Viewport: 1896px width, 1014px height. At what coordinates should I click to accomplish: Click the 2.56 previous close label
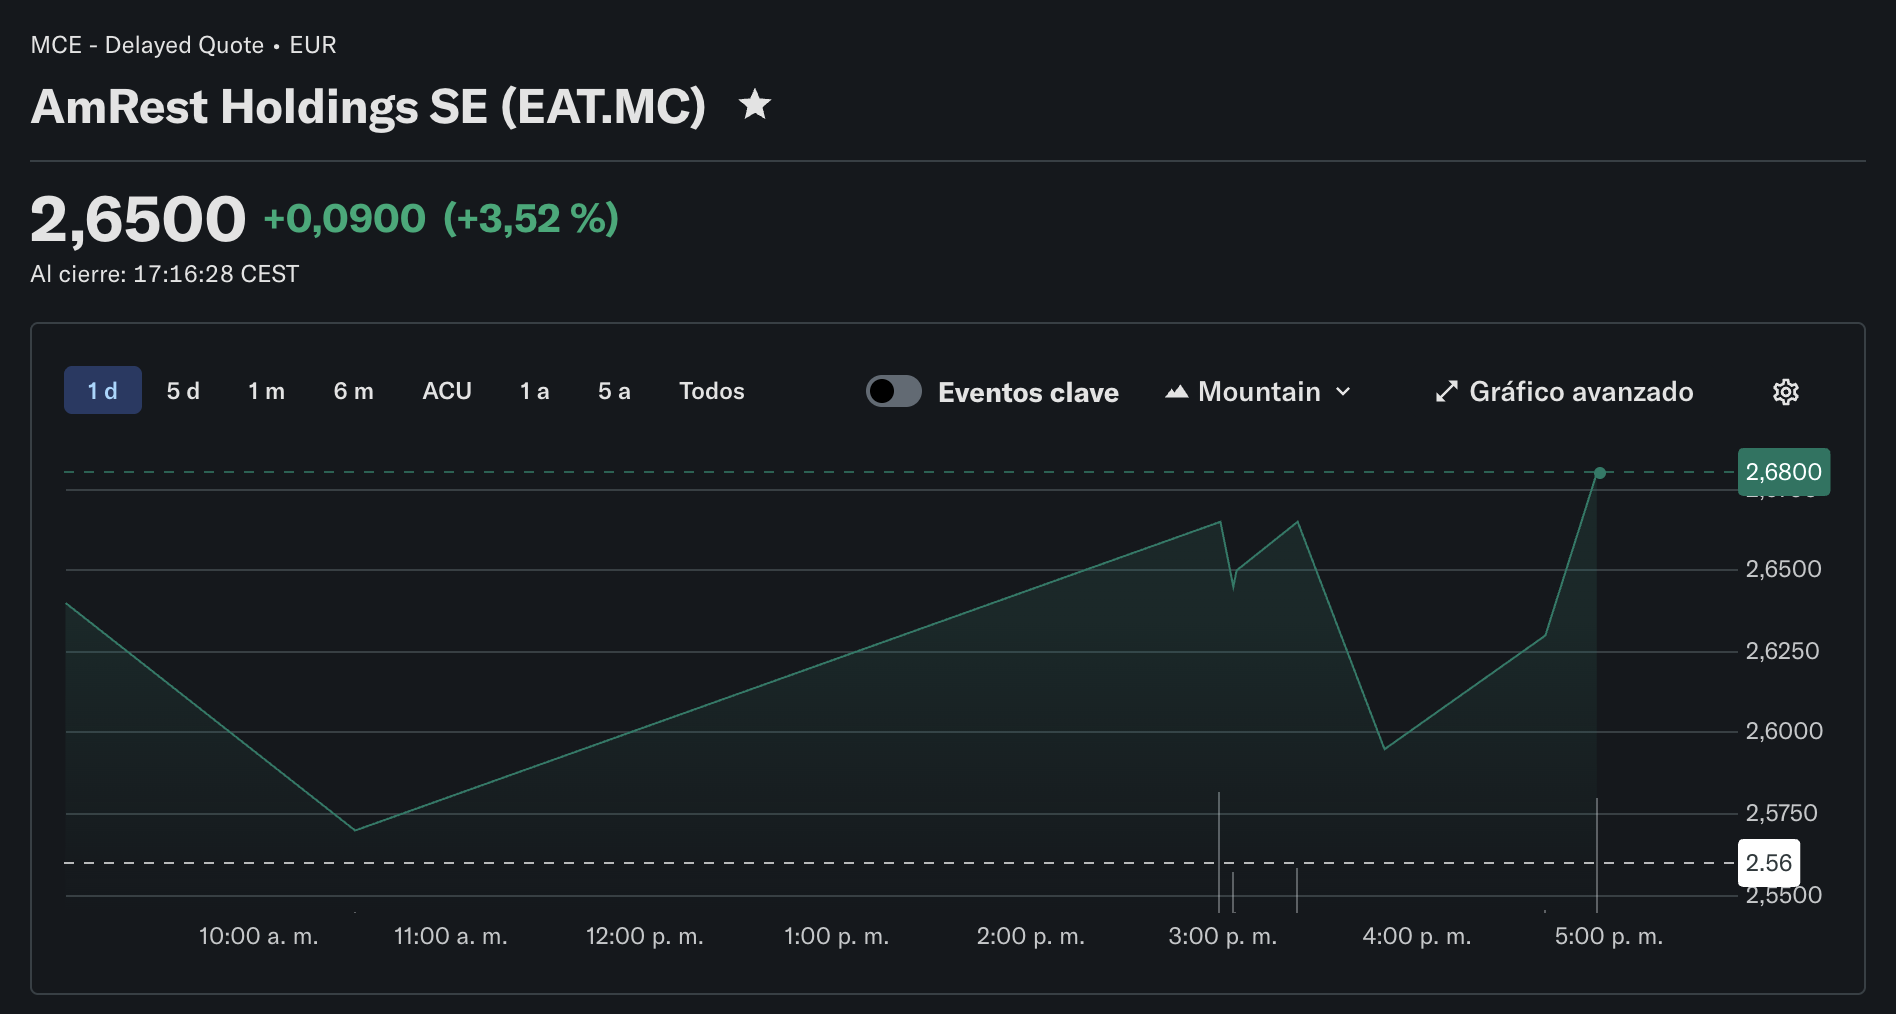coord(1769,863)
